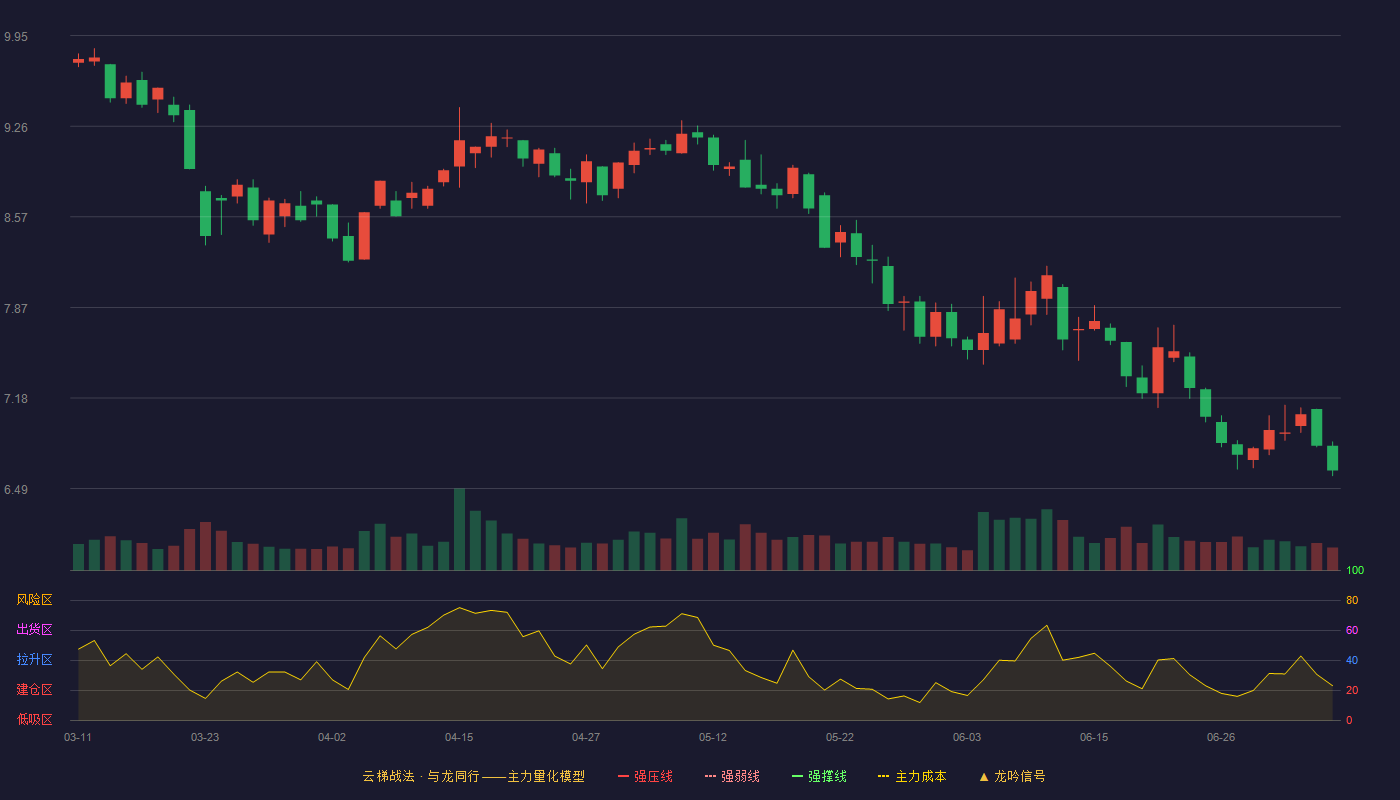This screenshot has width=1400, height=800.
Task: Select the 低吸区 zone label
Action: (34, 719)
